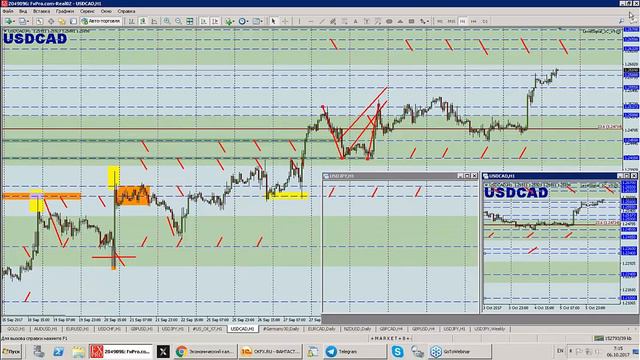
Task: Open the Файл menu
Action: point(8,11)
